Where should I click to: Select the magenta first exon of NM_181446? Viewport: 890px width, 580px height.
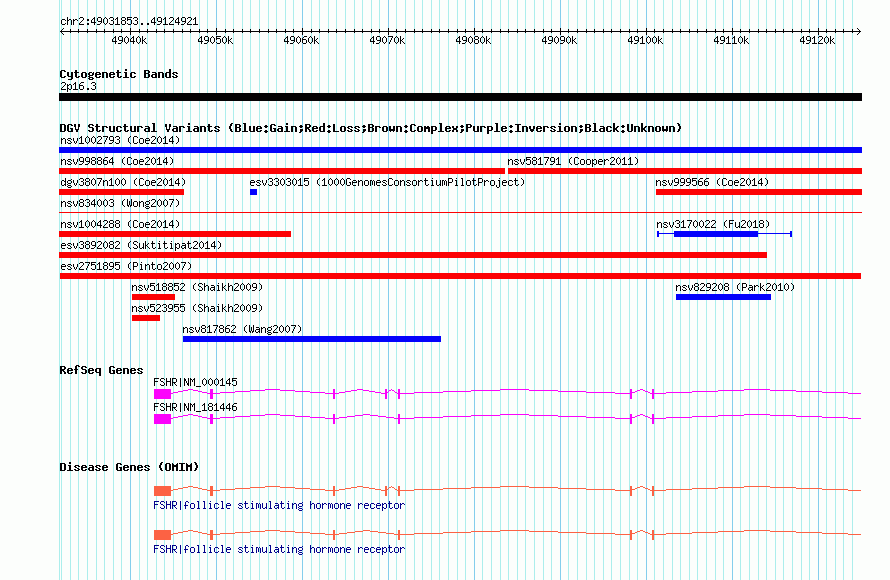[162, 419]
